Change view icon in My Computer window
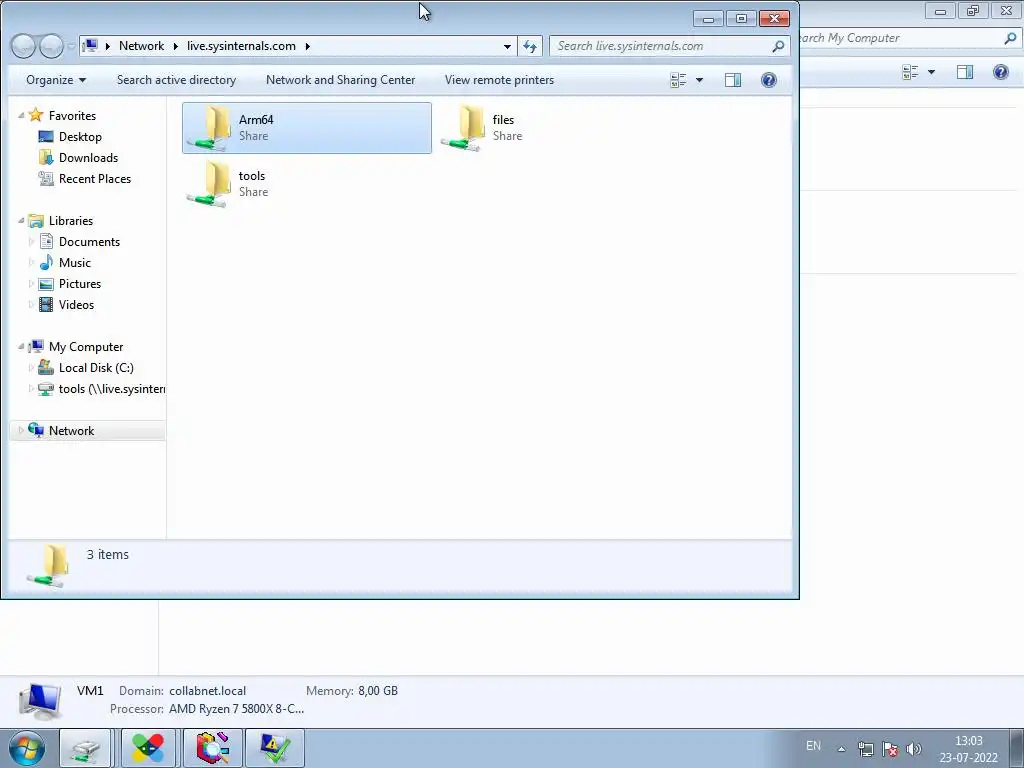1024x768 pixels. point(910,72)
